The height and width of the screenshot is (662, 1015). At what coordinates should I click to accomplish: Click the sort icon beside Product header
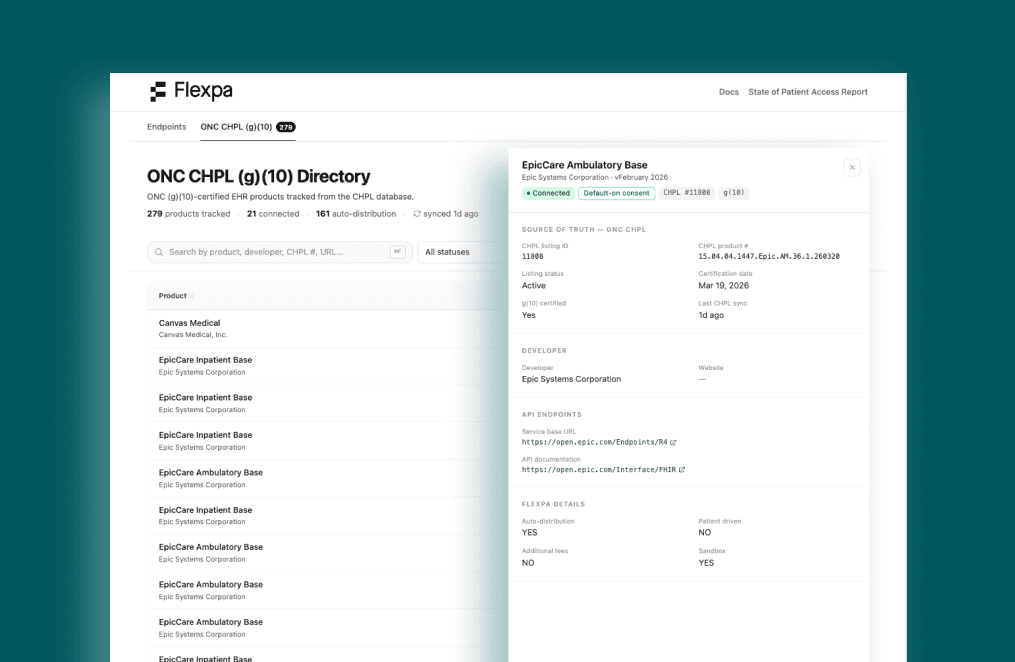pos(192,296)
